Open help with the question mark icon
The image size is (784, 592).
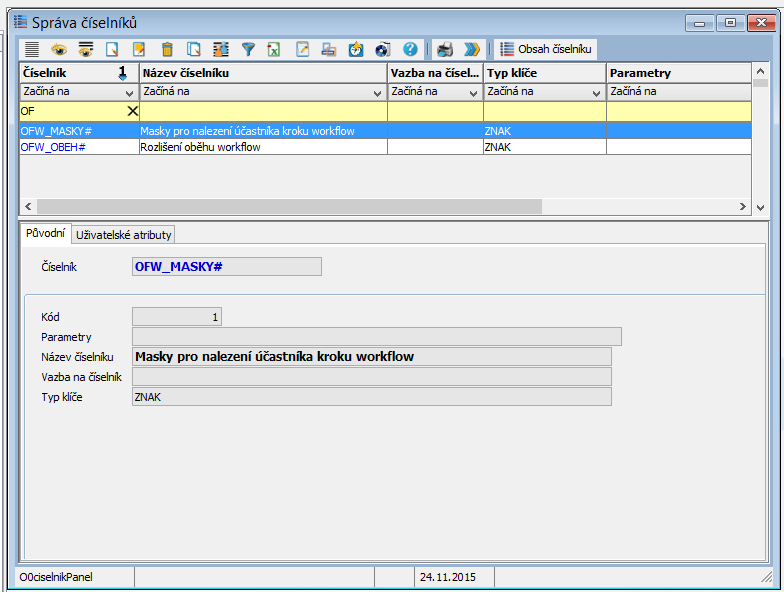(410, 49)
